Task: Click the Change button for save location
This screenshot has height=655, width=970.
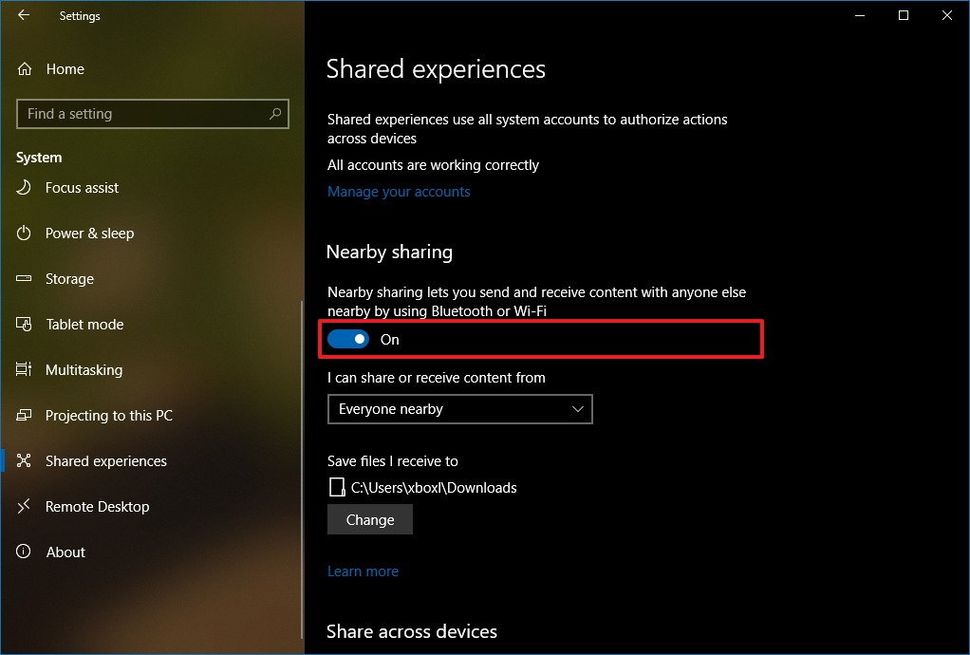Action: pos(369,519)
